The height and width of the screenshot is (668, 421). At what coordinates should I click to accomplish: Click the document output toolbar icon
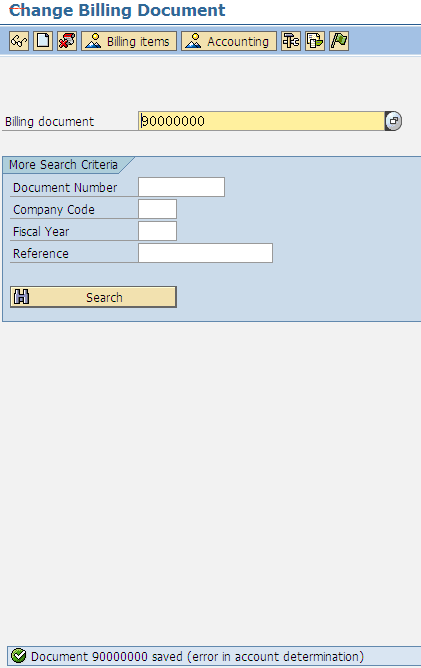(315, 41)
